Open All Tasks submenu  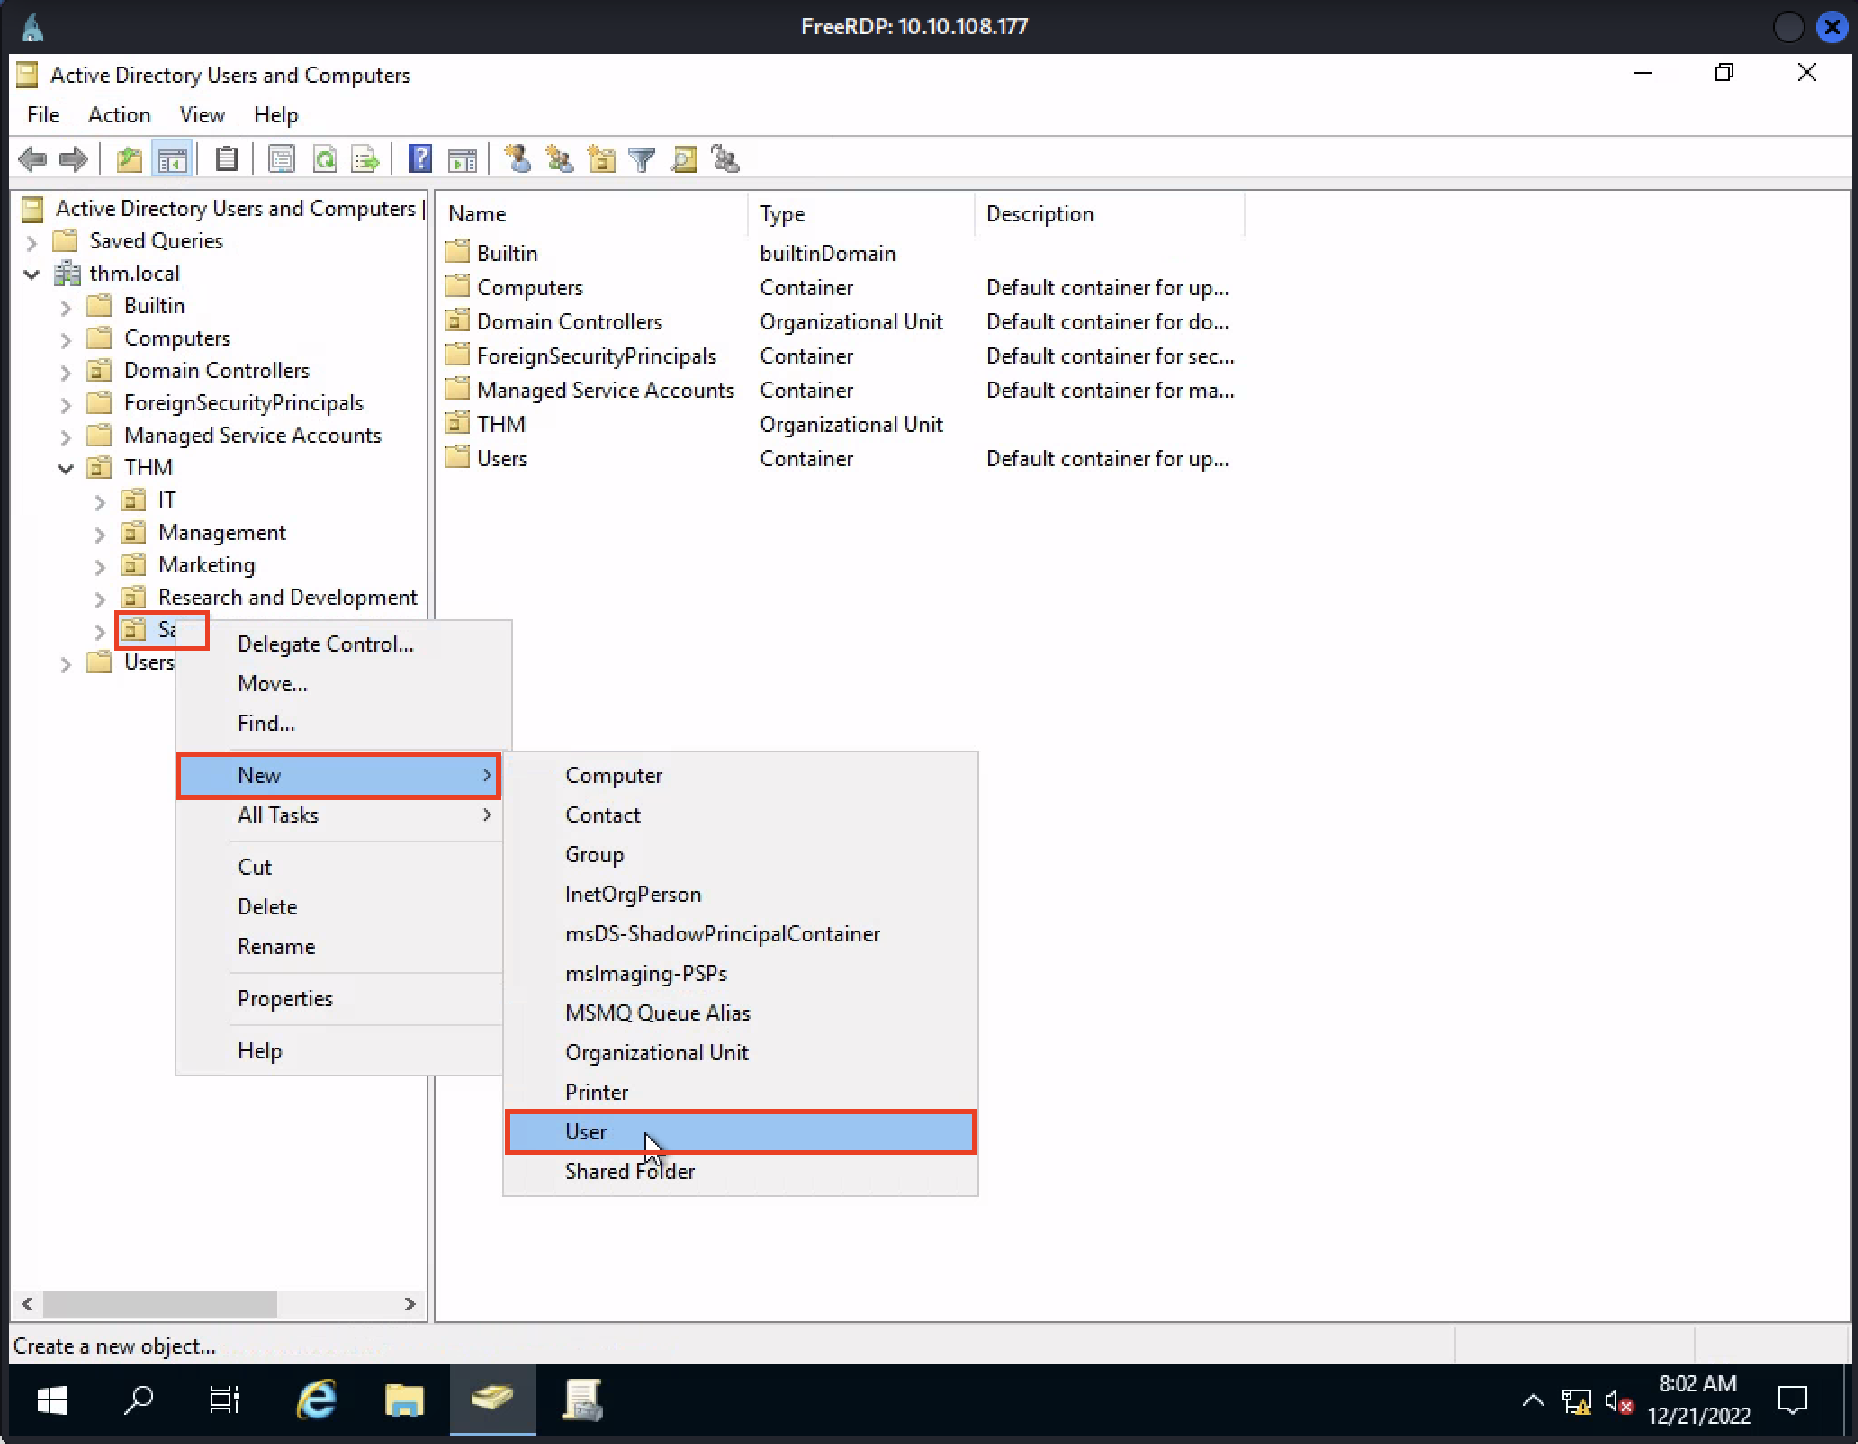[339, 815]
